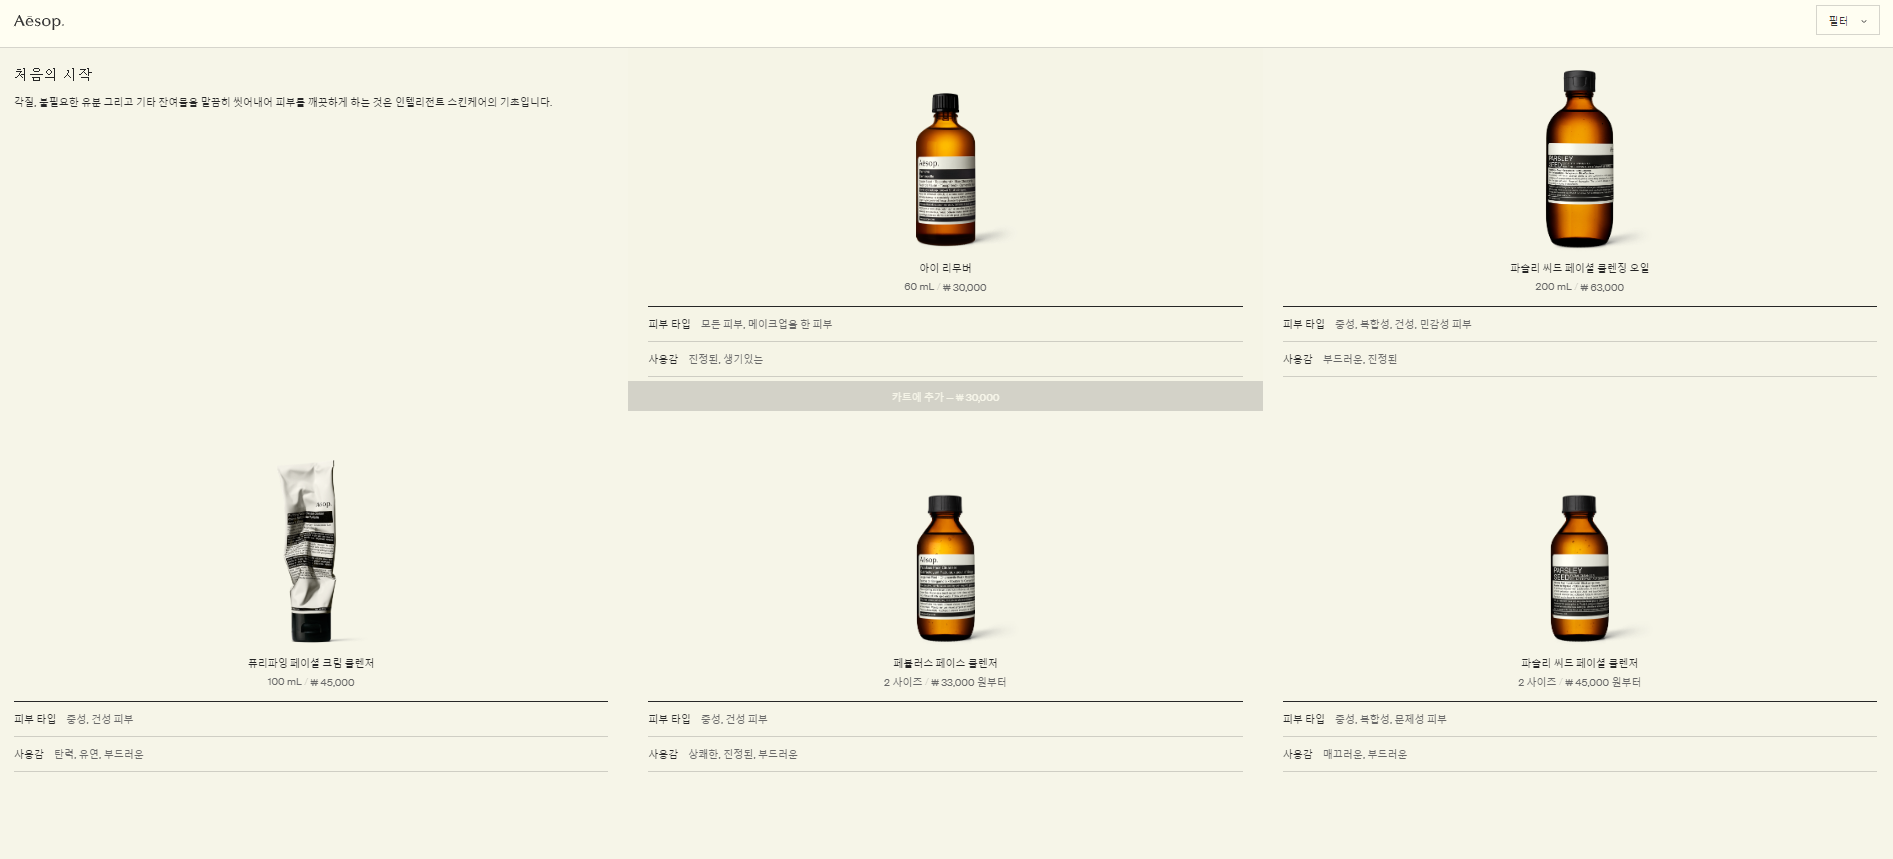This screenshot has width=1893, height=859.
Task: Click 모든 피부, 메이크업을 한 피부 skin type
Action: [766, 324]
